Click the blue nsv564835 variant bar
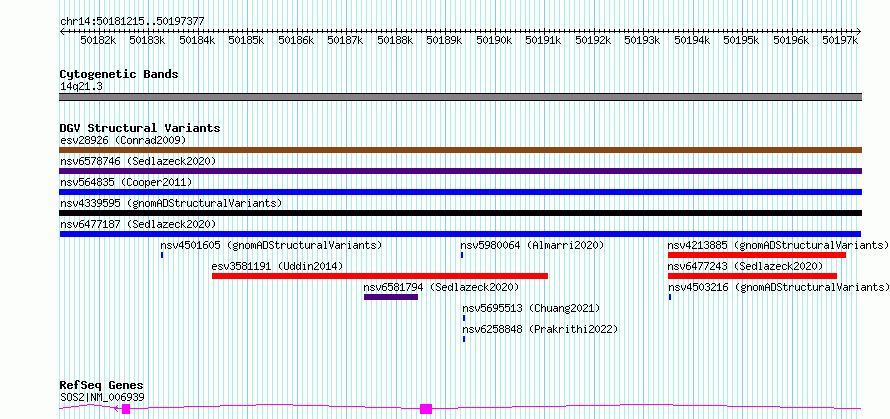 (460, 192)
